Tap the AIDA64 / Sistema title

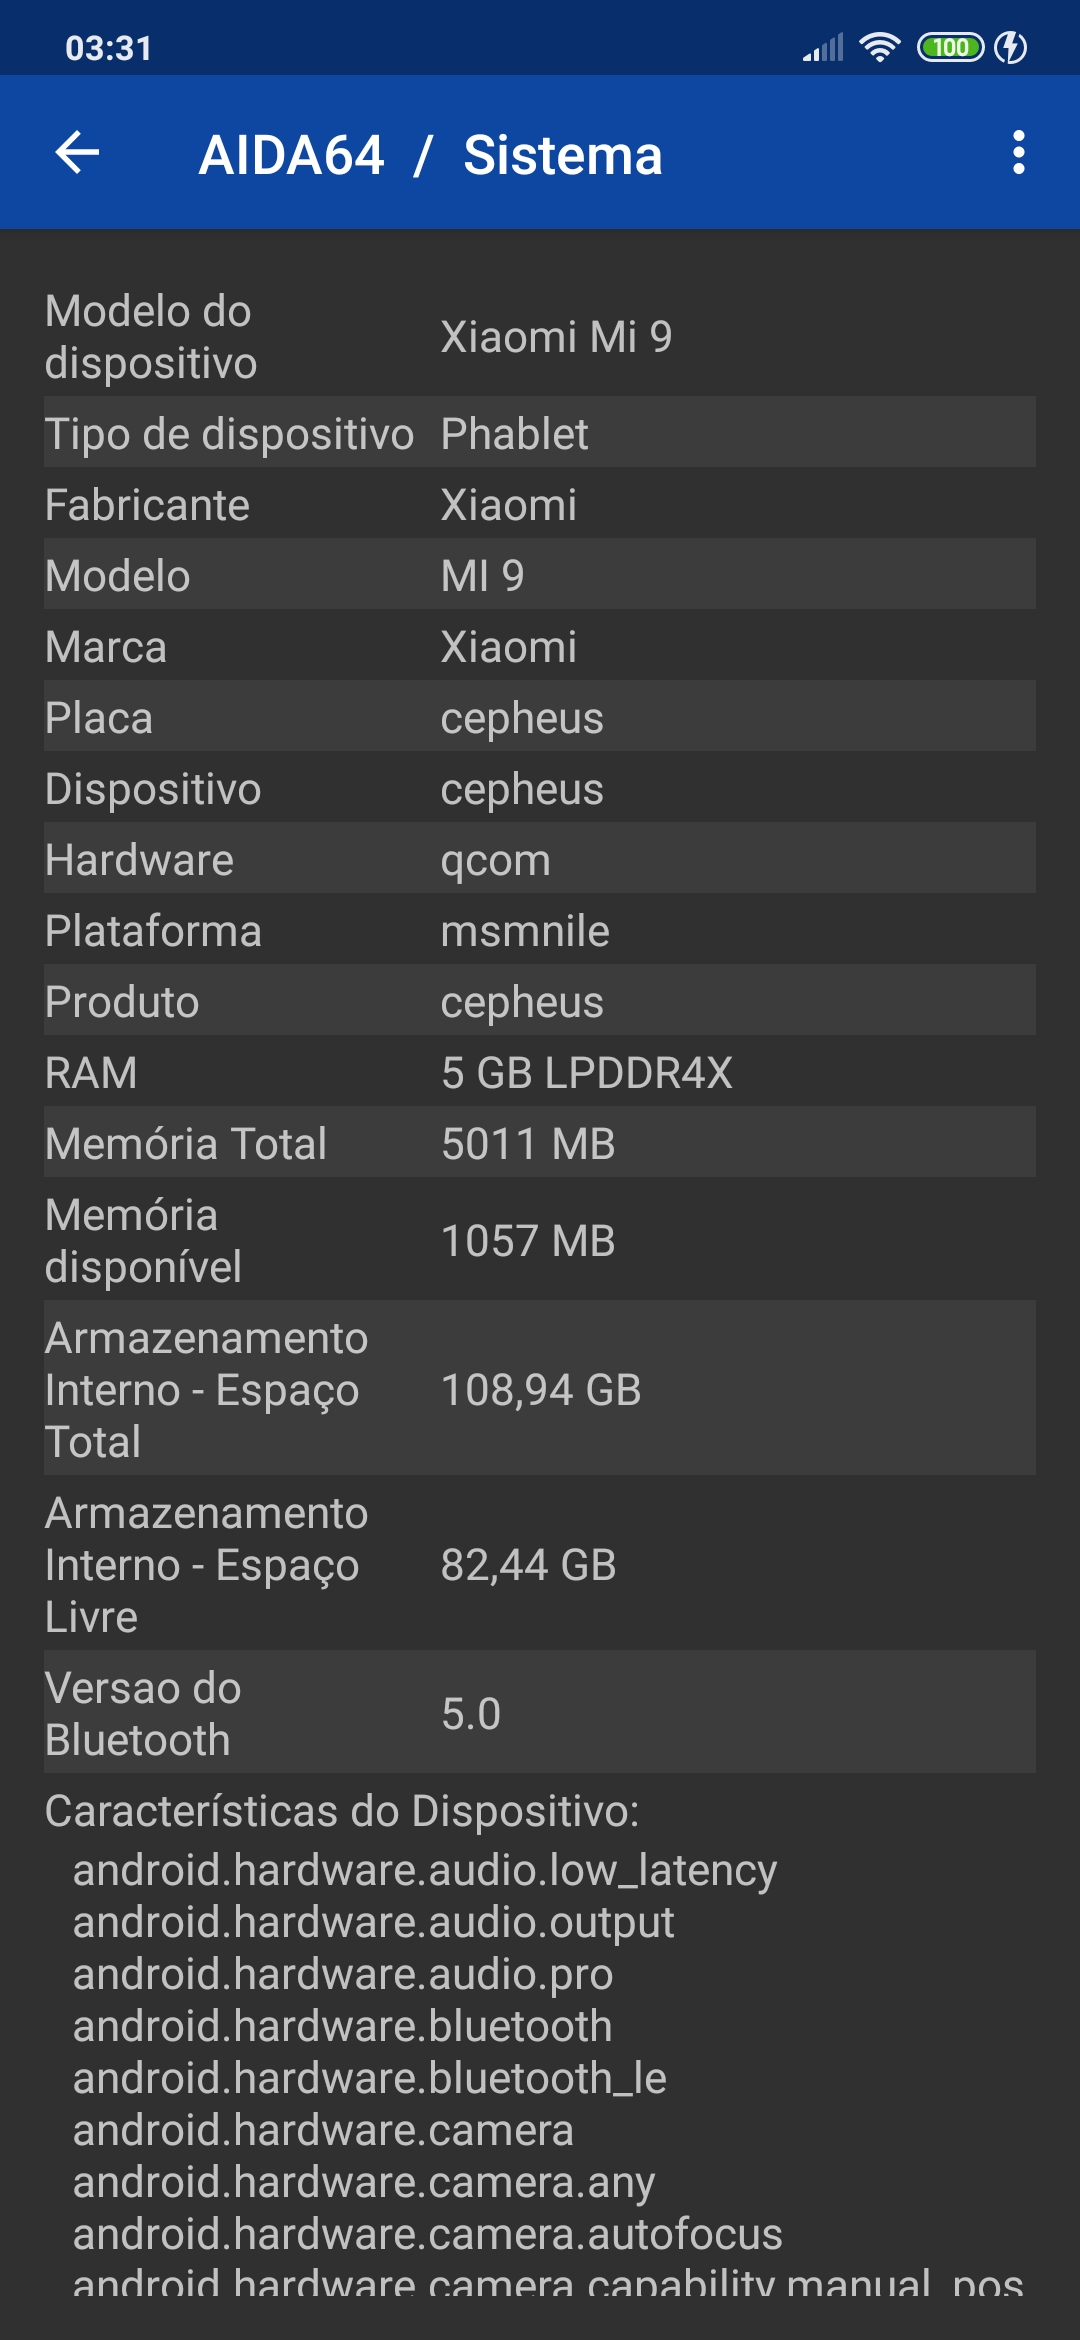coord(430,155)
